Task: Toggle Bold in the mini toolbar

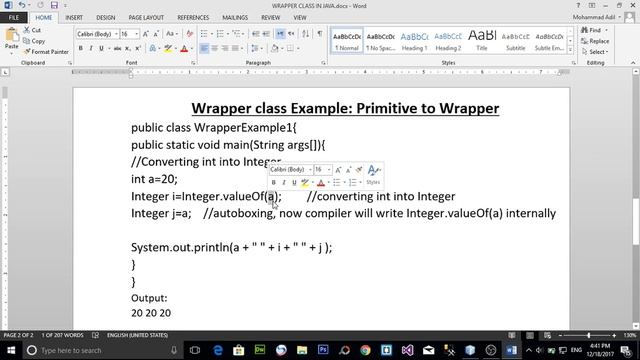Action: pos(273,182)
